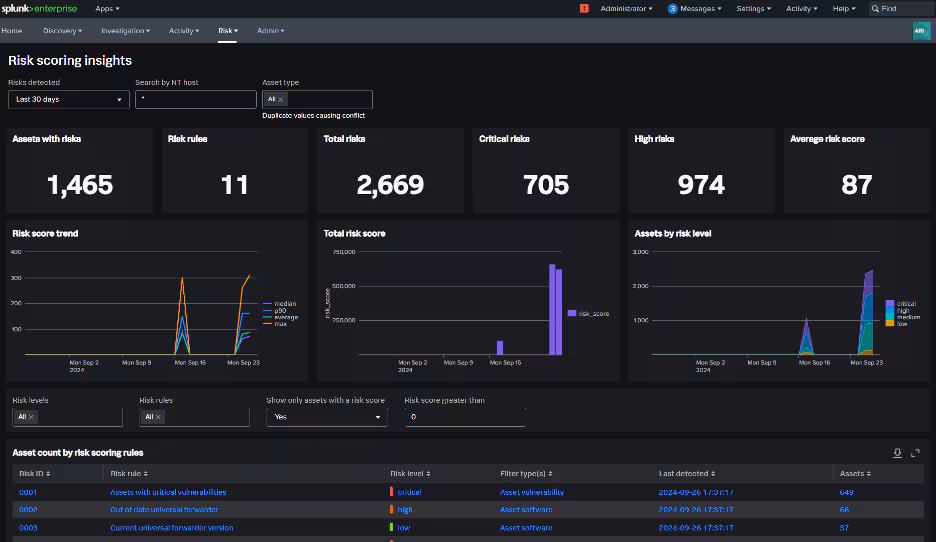Remove the All tag in Risk rules
Image resolution: width=936 pixels, height=542 pixels.
[158, 417]
